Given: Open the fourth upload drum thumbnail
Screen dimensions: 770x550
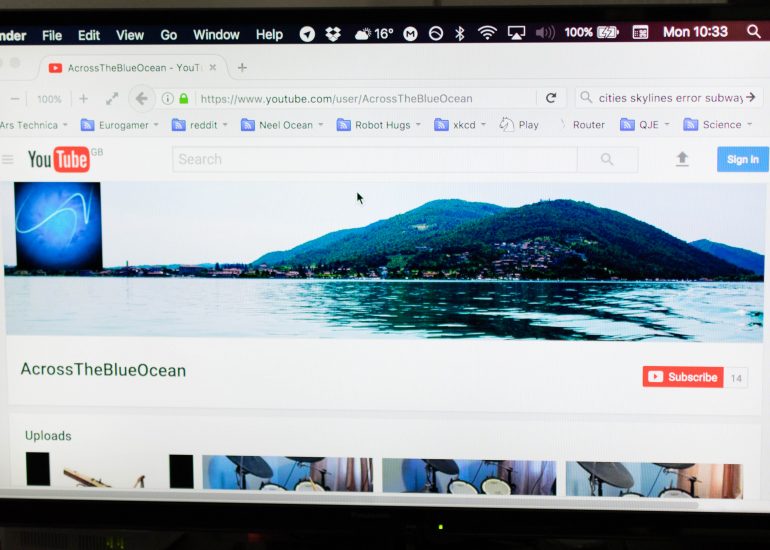Looking at the screenshot, I should (654, 480).
